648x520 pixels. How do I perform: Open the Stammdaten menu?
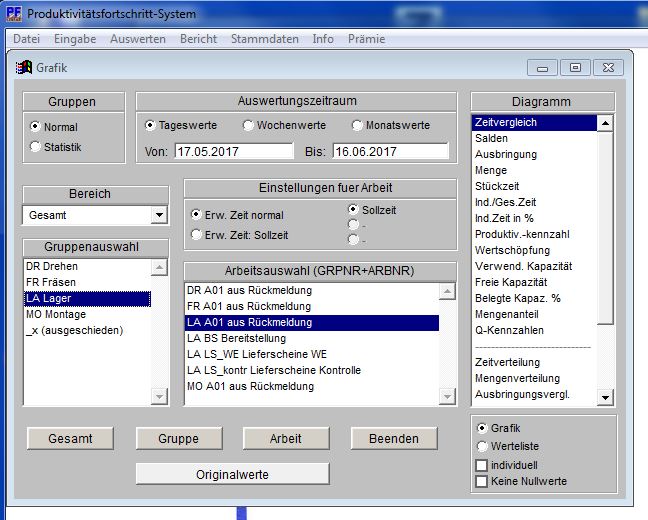[264, 39]
